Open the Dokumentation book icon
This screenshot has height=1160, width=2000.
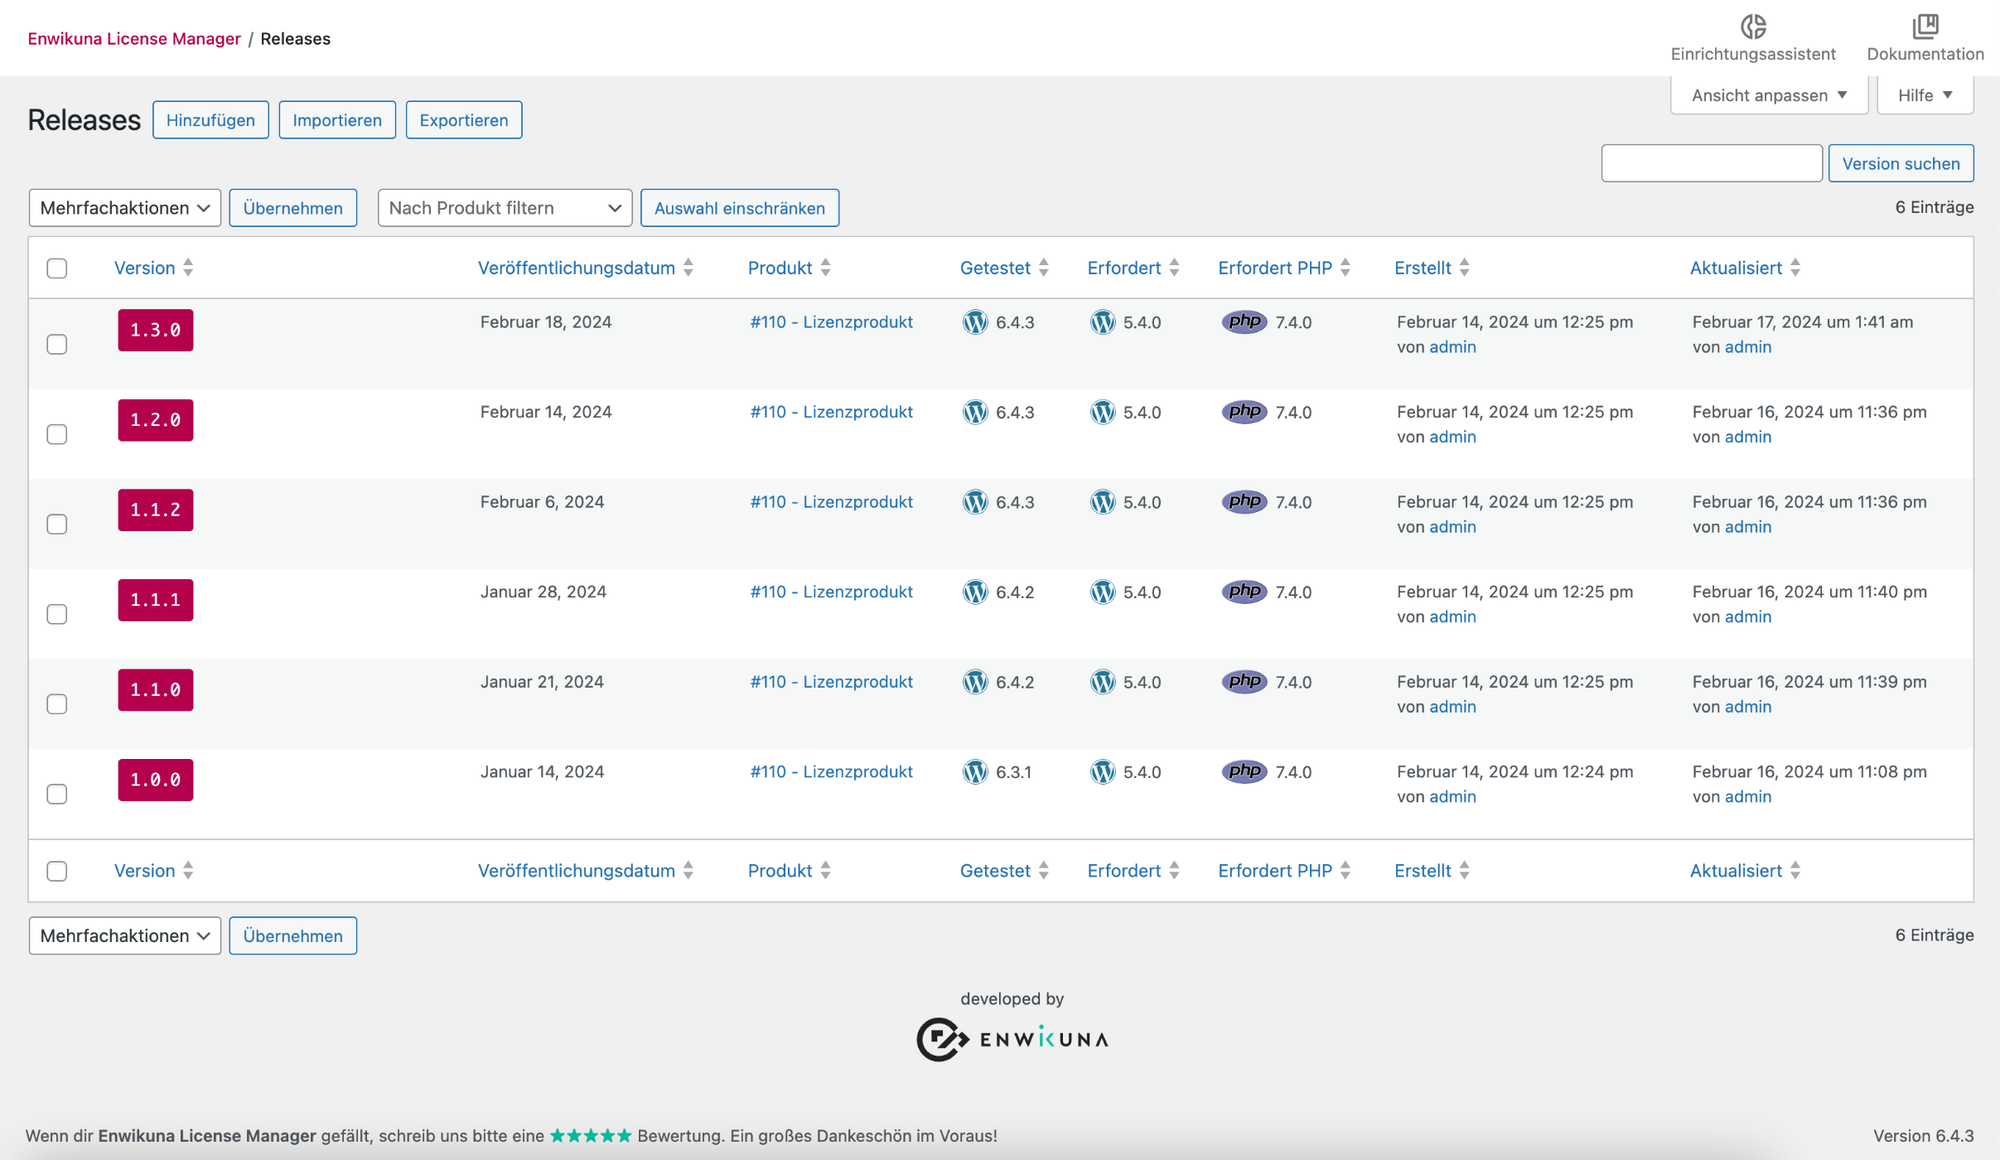point(1925,26)
